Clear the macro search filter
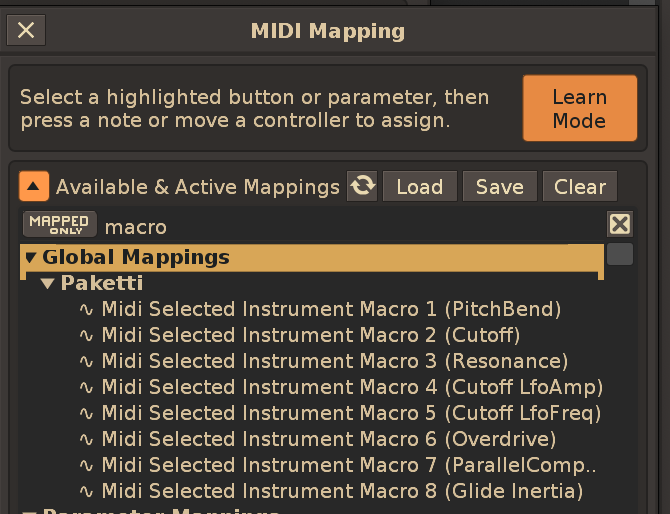 pyautogui.click(x=620, y=224)
